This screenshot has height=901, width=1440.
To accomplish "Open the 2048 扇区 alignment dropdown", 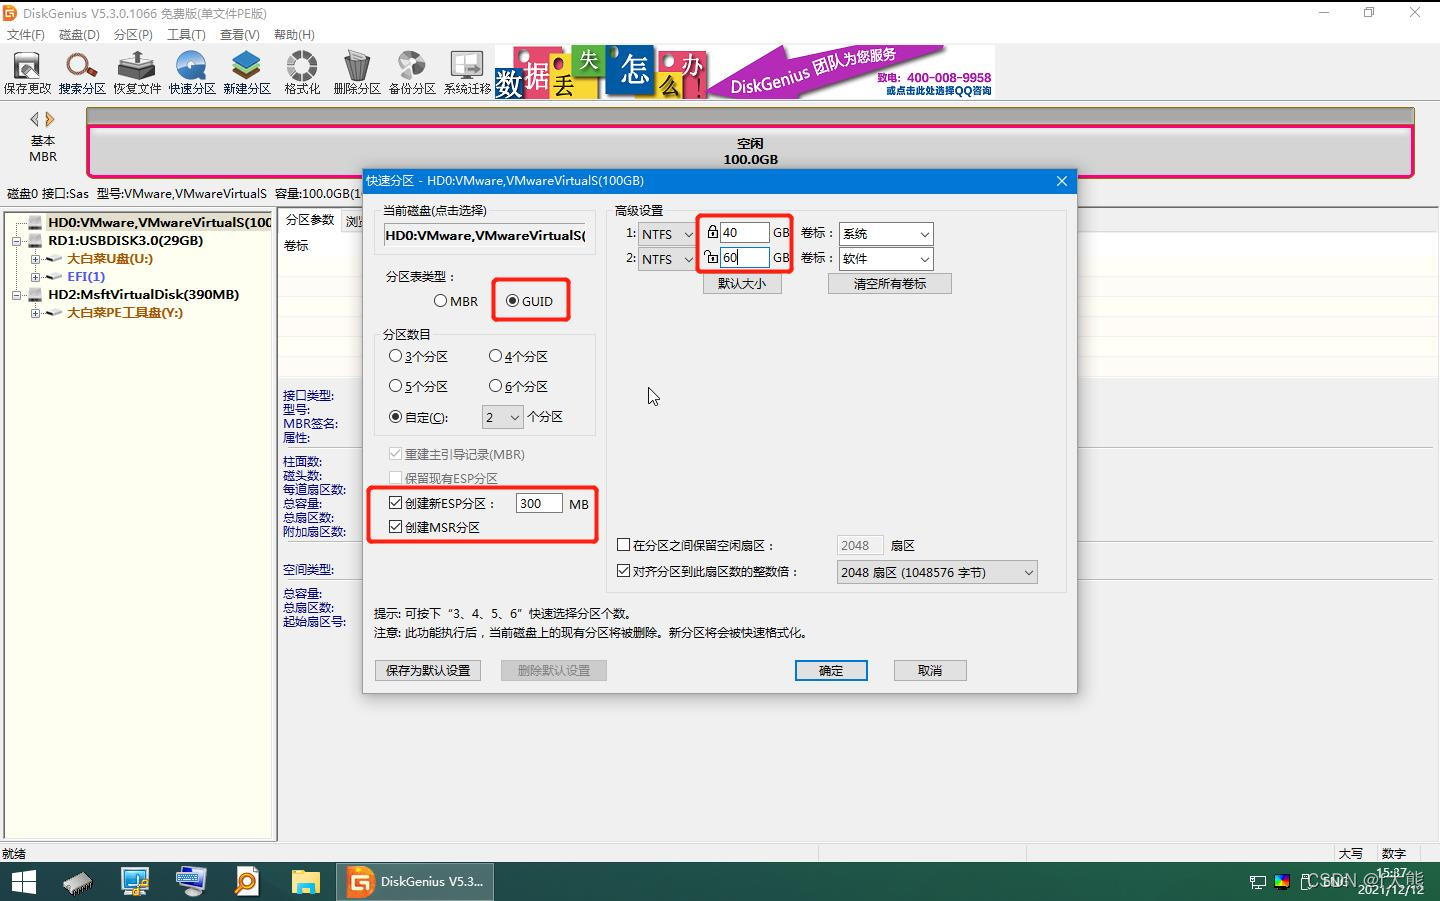I will pyautogui.click(x=937, y=572).
